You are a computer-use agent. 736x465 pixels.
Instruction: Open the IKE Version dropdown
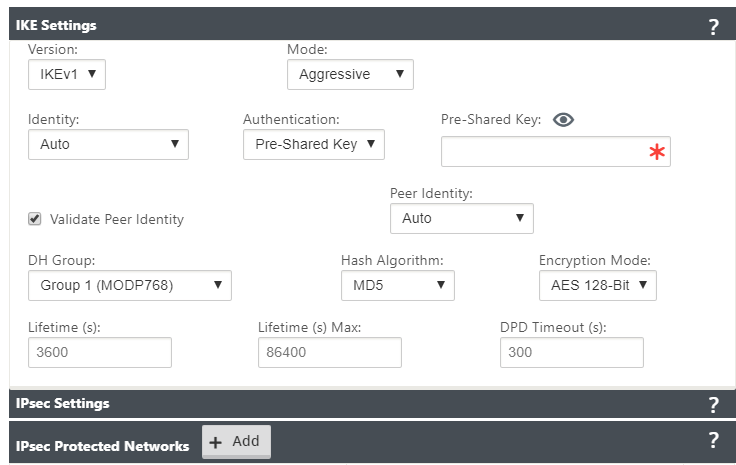[67, 74]
